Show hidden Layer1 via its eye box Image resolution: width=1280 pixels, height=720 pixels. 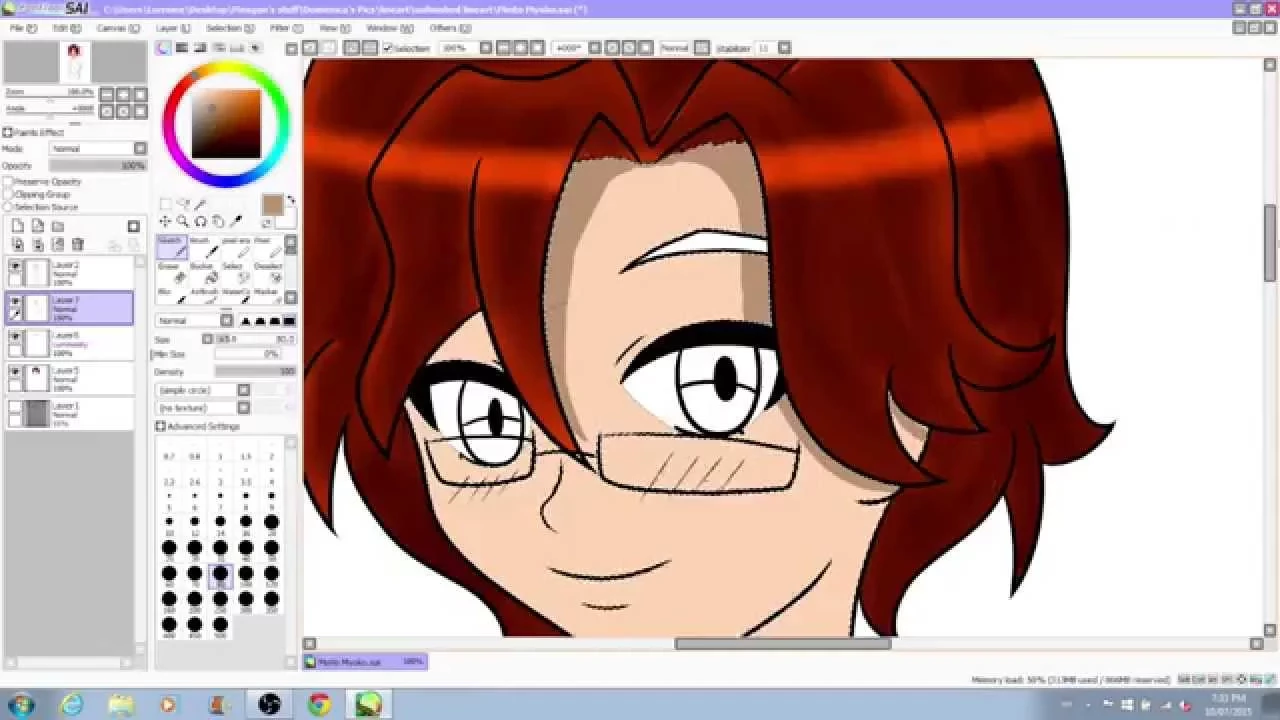coord(15,407)
